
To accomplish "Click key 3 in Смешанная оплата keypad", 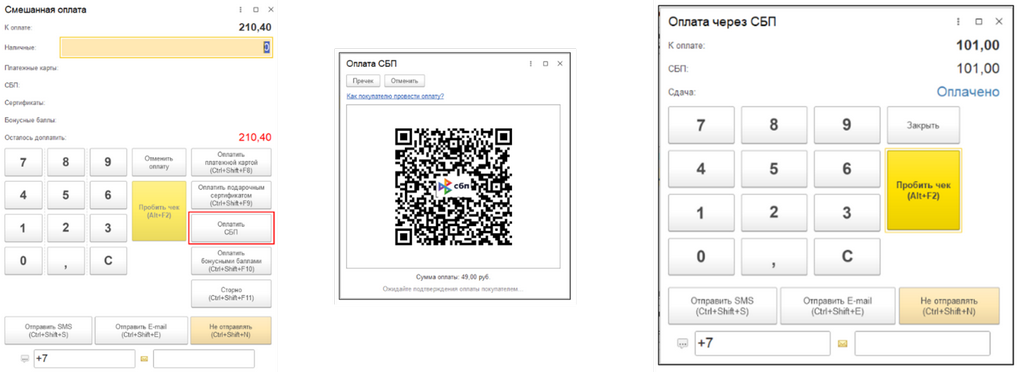I will click(108, 228).
